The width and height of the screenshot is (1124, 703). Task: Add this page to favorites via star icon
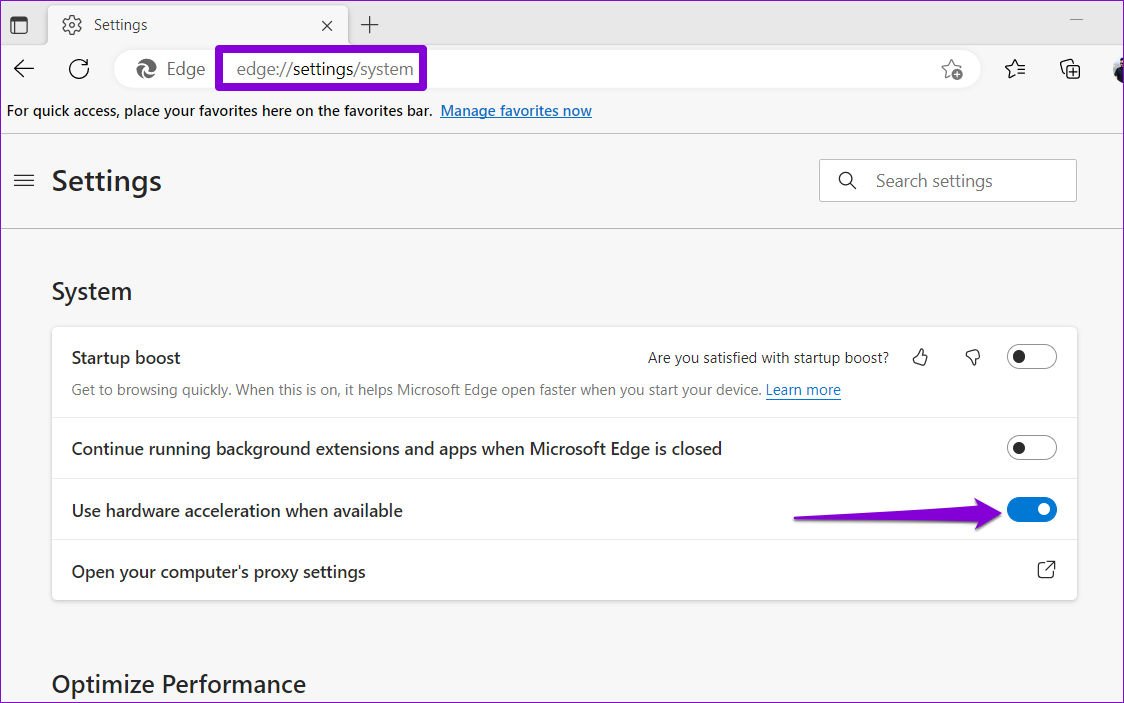[952, 69]
